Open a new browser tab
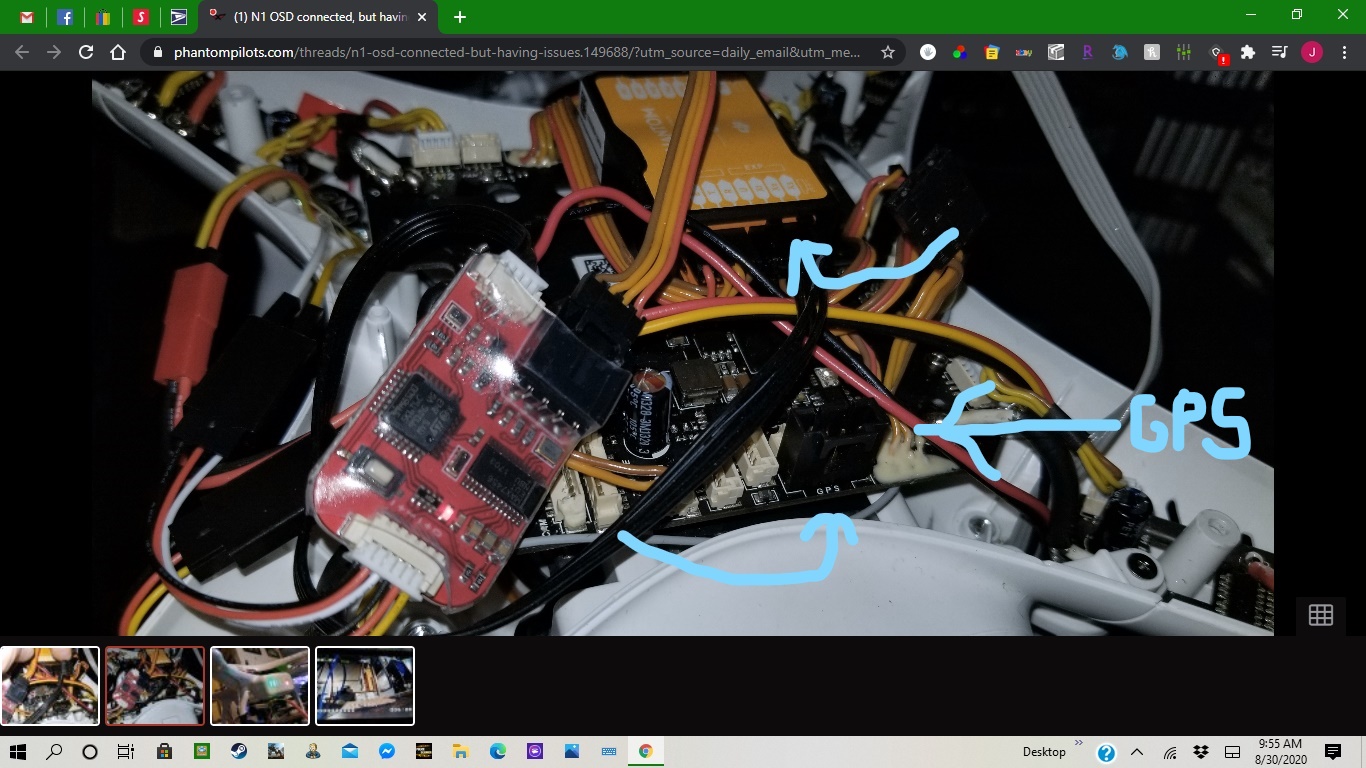Viewport: 1366px width, 768px height. [x=459, y=17]
